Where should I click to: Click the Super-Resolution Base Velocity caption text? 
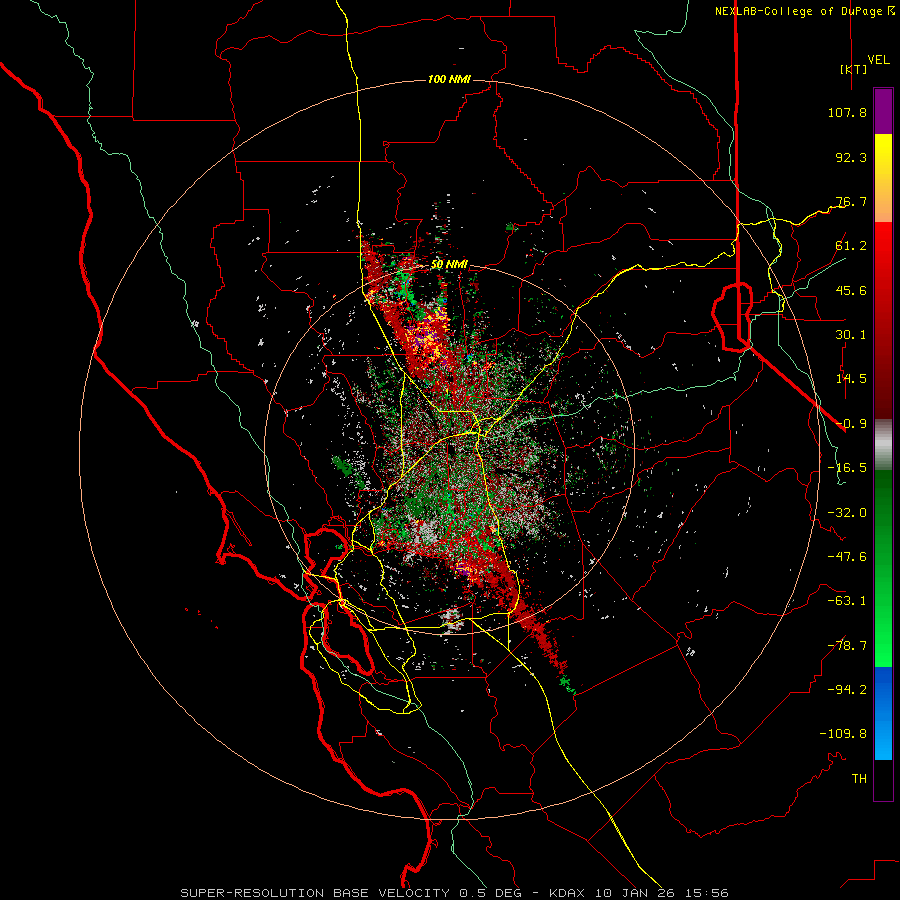point(454,893)
